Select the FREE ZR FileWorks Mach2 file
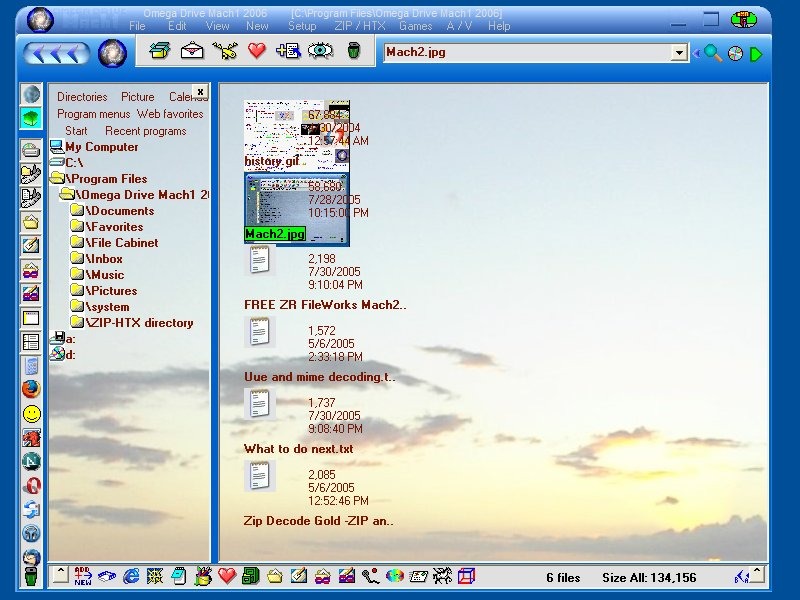The width and height of the screenshot is (800, 600). coord(325,305)
